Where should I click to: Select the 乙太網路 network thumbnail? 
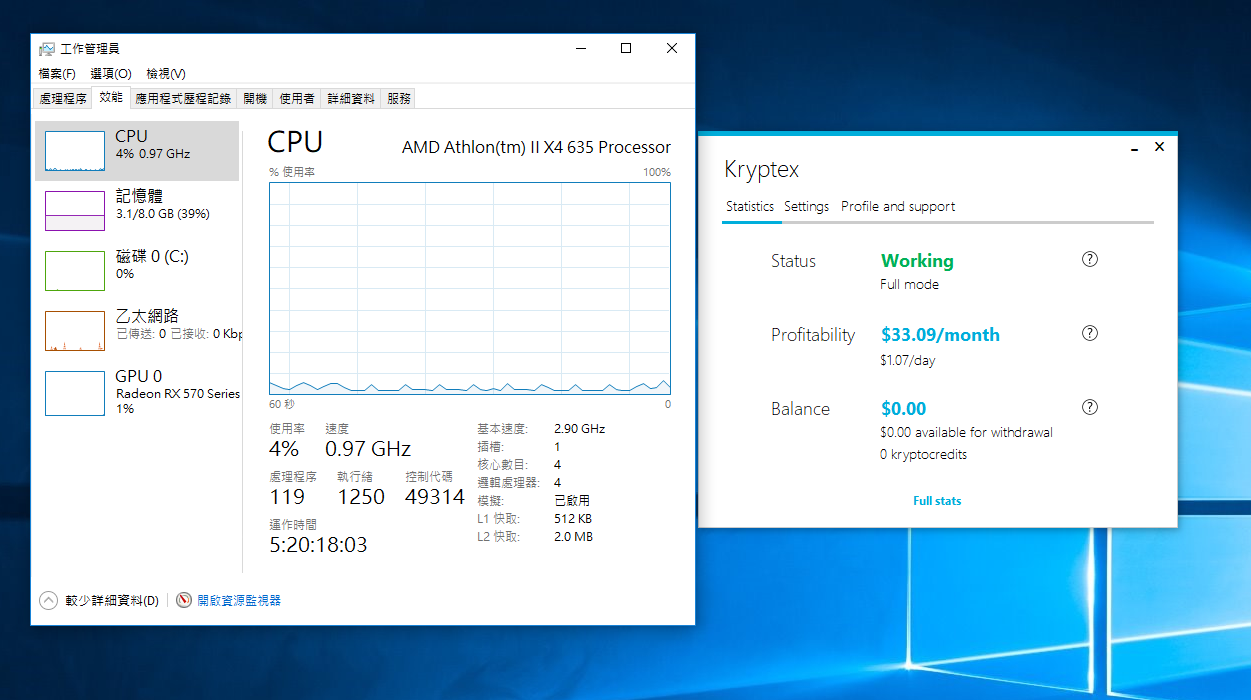click(75, 331)
